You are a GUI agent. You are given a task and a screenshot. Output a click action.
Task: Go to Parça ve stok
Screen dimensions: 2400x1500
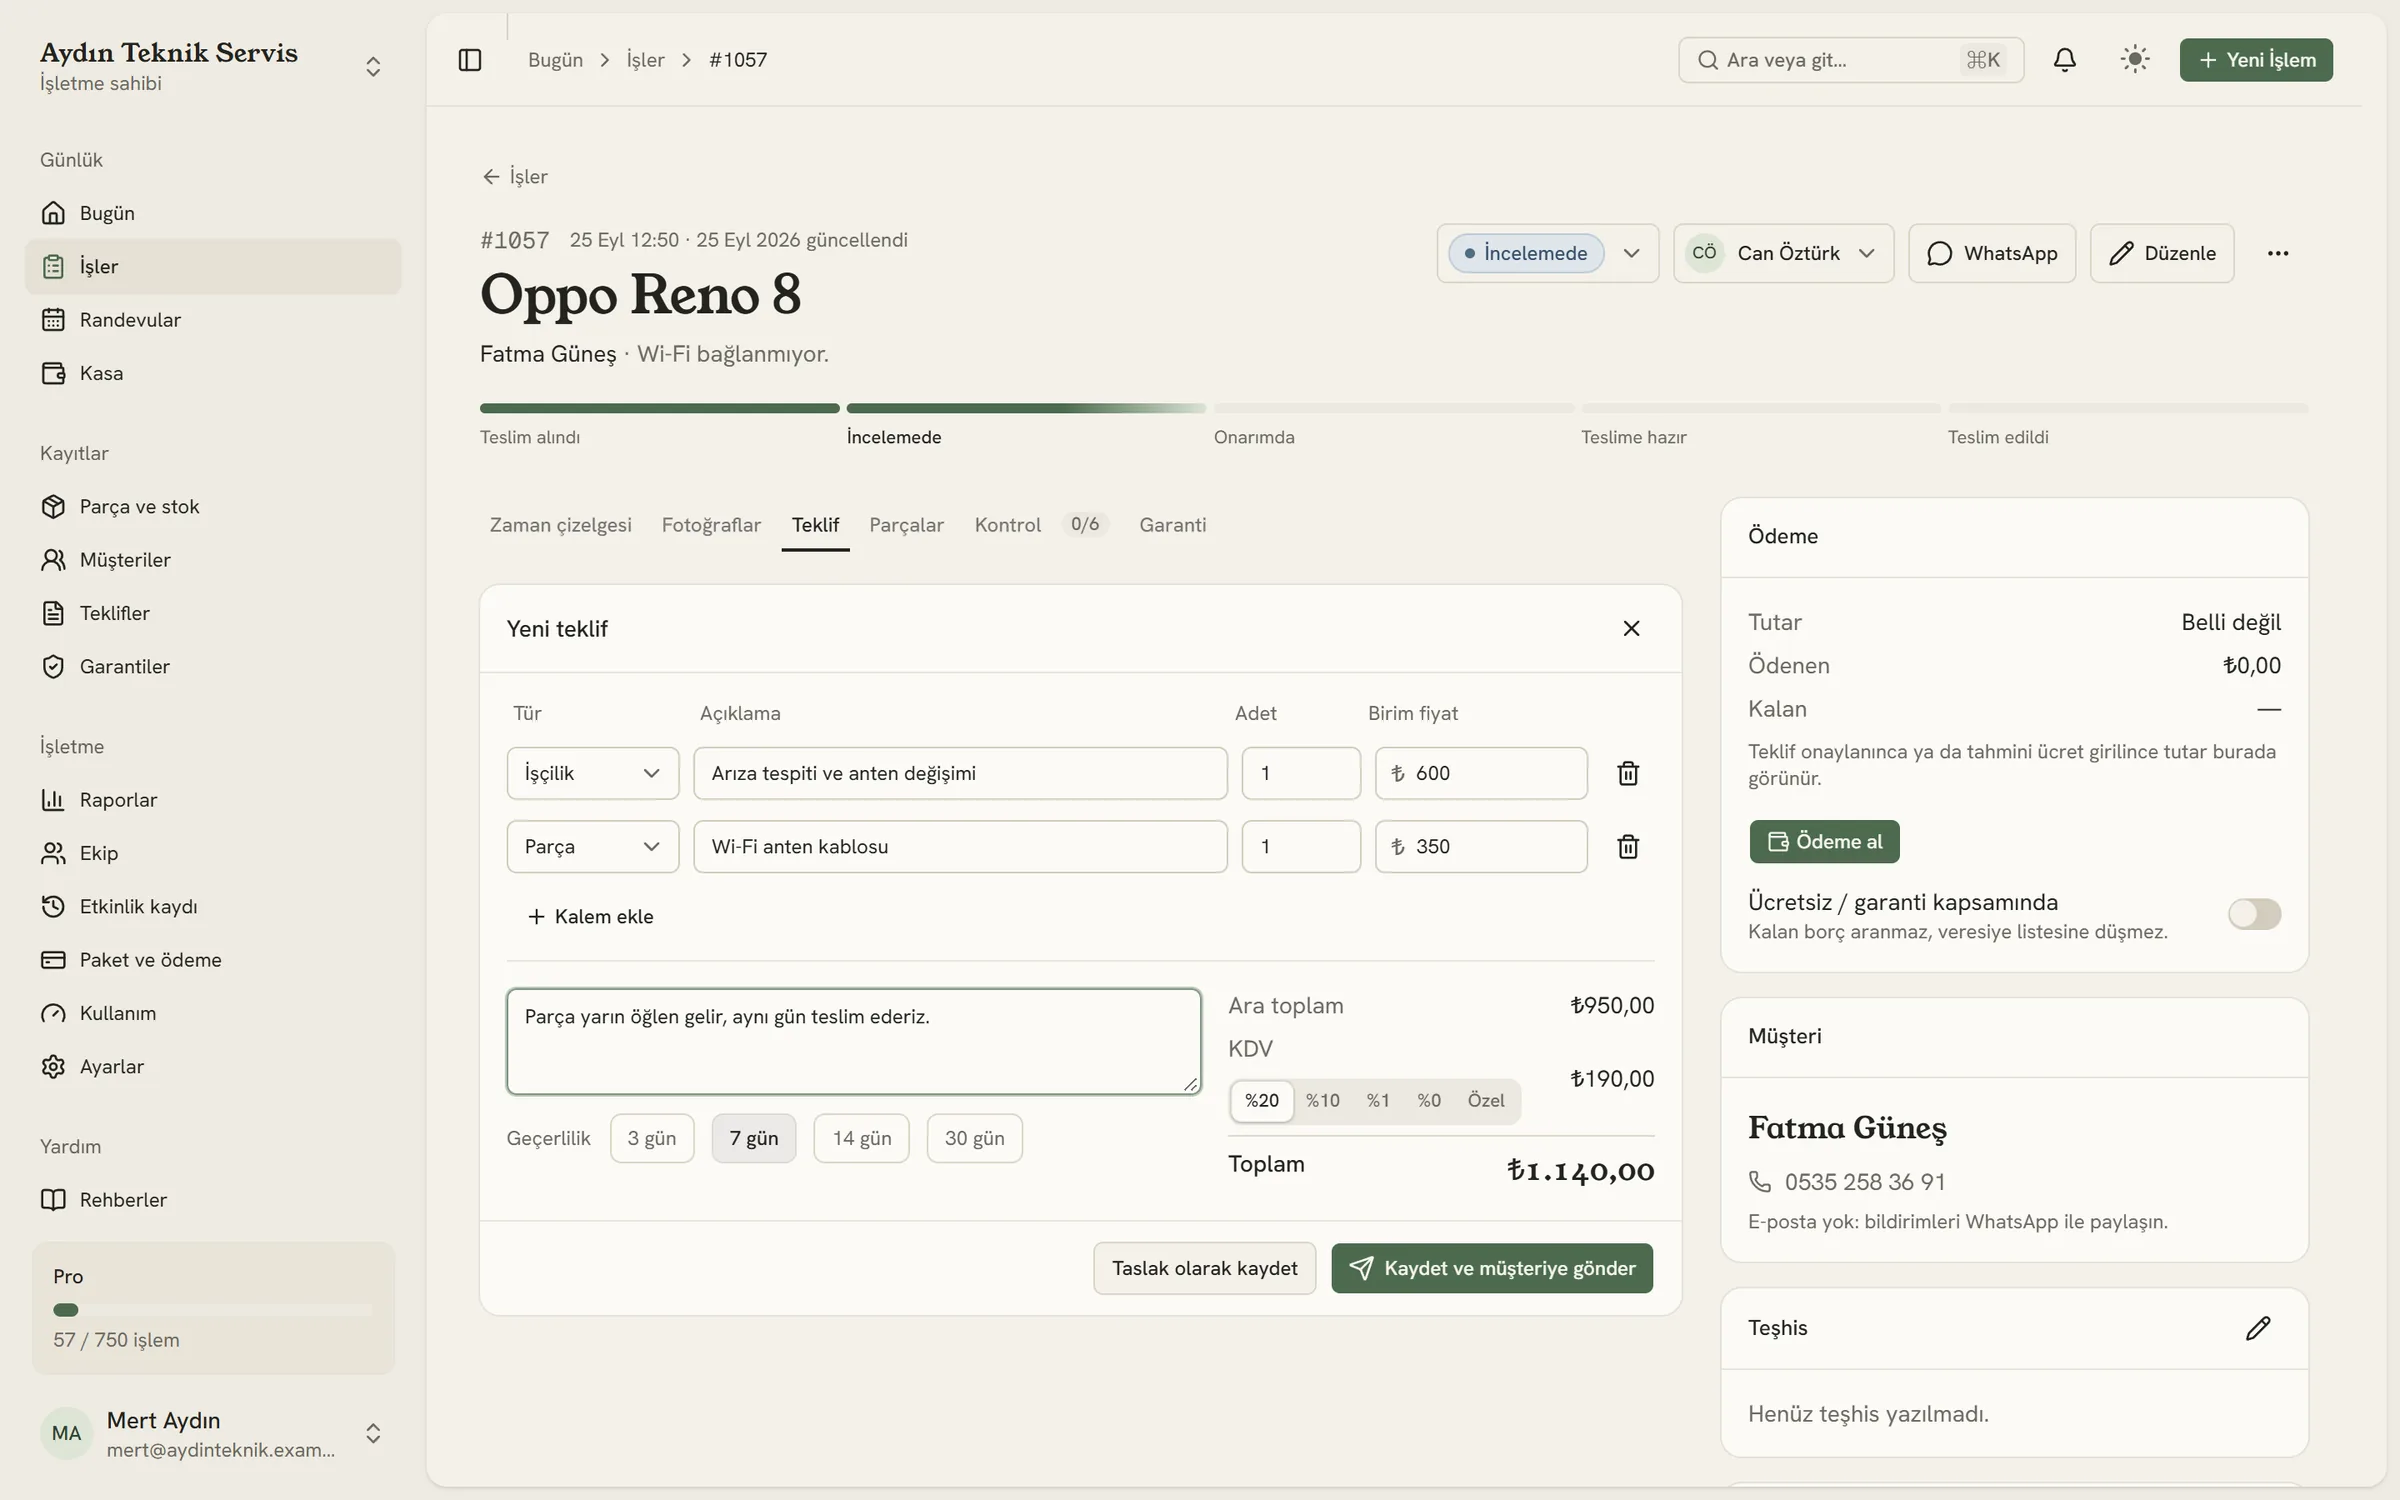(x=213, y=506)
